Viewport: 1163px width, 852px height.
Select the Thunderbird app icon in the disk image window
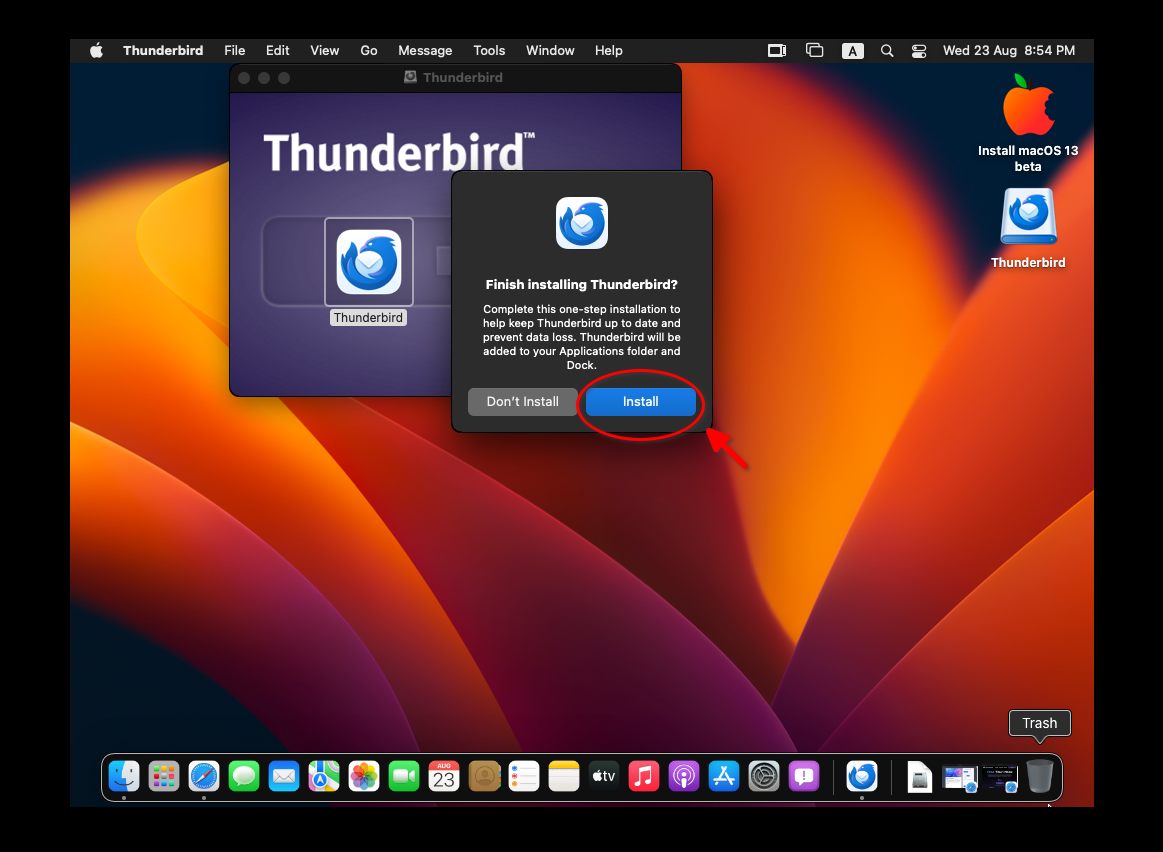click(x=369, y=262)
